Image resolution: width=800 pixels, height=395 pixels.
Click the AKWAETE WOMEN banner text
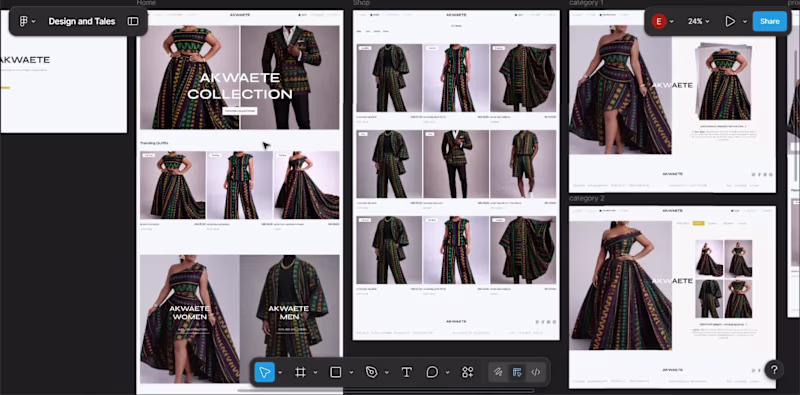189,312
